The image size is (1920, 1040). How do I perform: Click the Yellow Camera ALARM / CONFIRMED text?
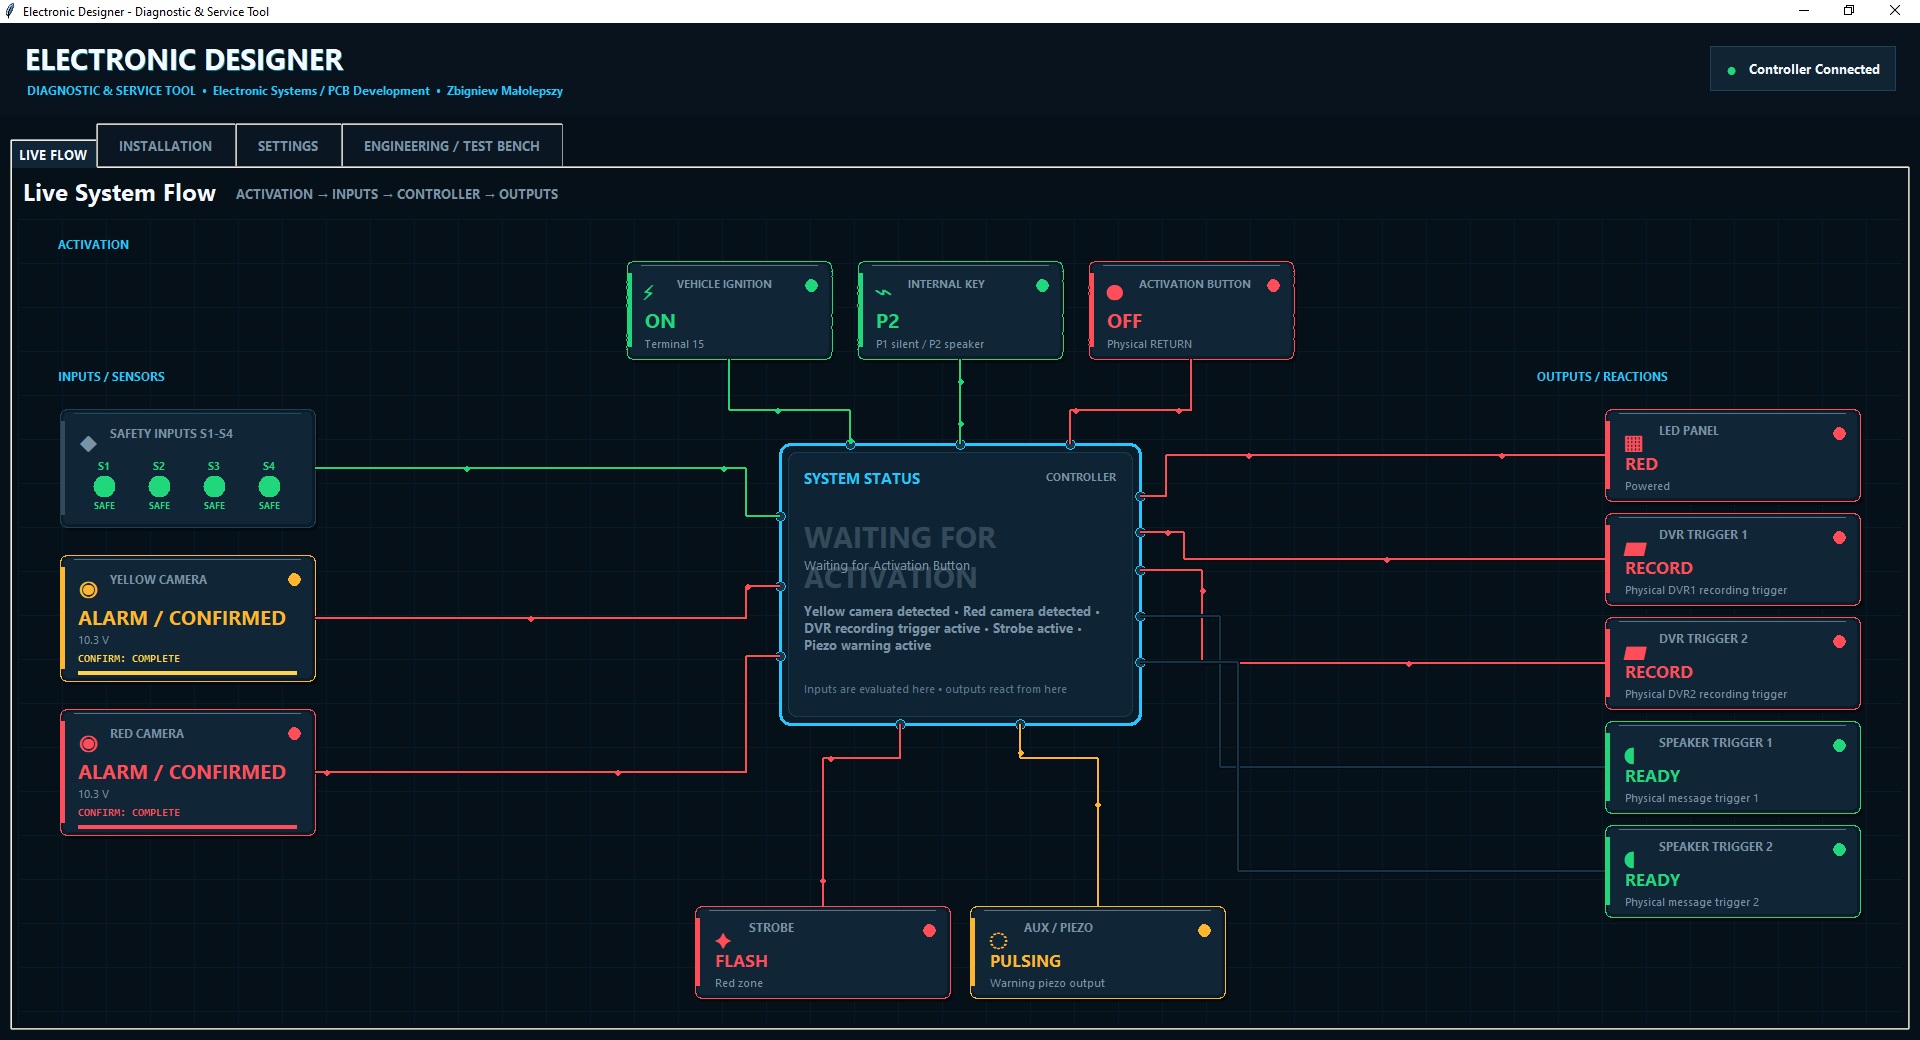coord(182,618)
